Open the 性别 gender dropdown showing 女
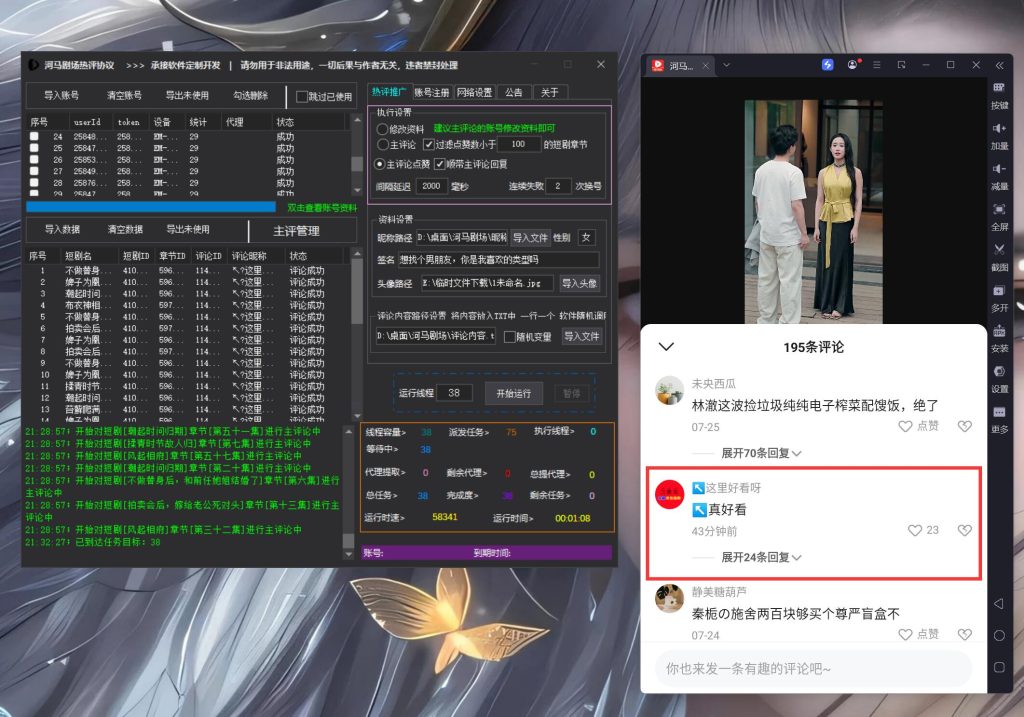Viewport: 1024px width, 717px height. (586, 237)
